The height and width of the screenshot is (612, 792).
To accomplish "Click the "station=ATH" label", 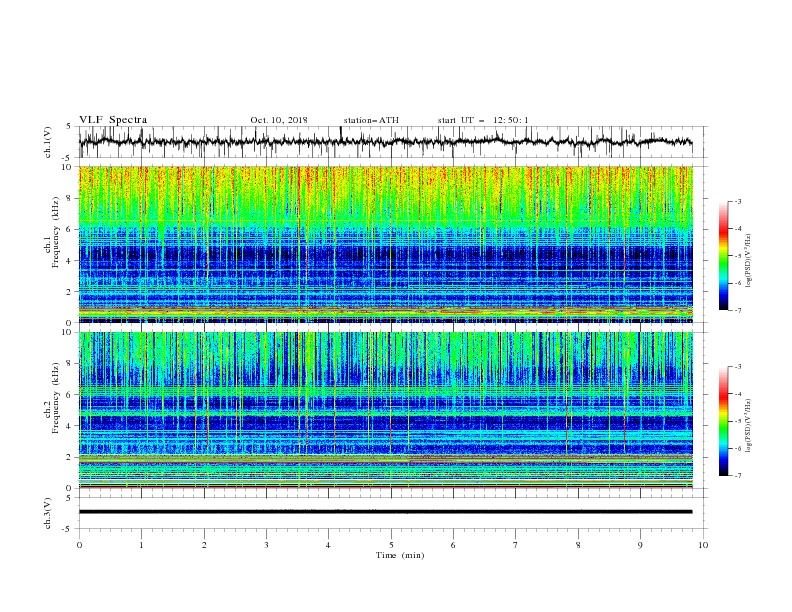I will pyautogui.click(x=371, y=120).
